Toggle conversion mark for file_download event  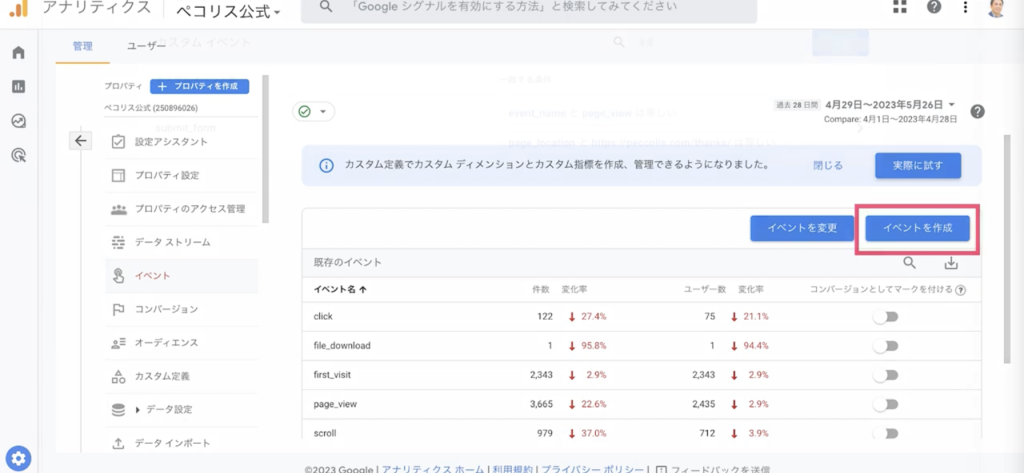tap(886, 346)
